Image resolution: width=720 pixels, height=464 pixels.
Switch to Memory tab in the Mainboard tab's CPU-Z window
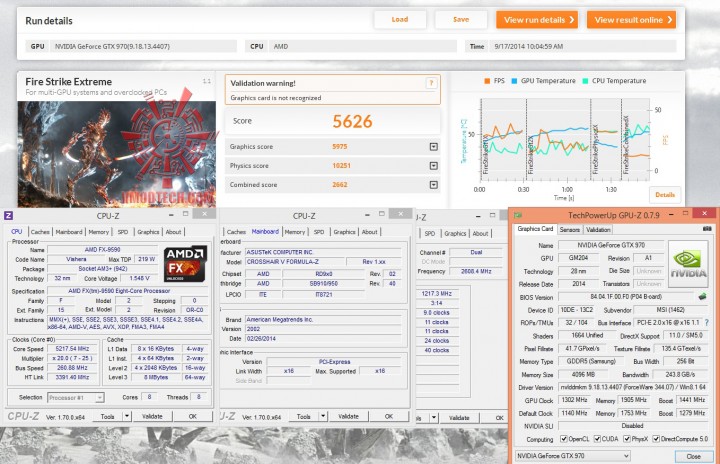(295, 232)
